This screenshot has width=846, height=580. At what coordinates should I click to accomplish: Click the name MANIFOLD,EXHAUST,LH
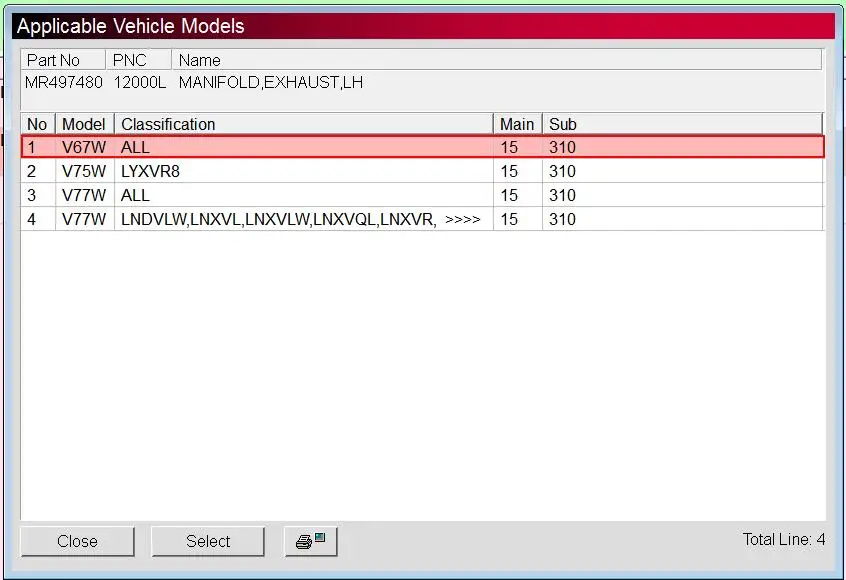click(271, 83)
